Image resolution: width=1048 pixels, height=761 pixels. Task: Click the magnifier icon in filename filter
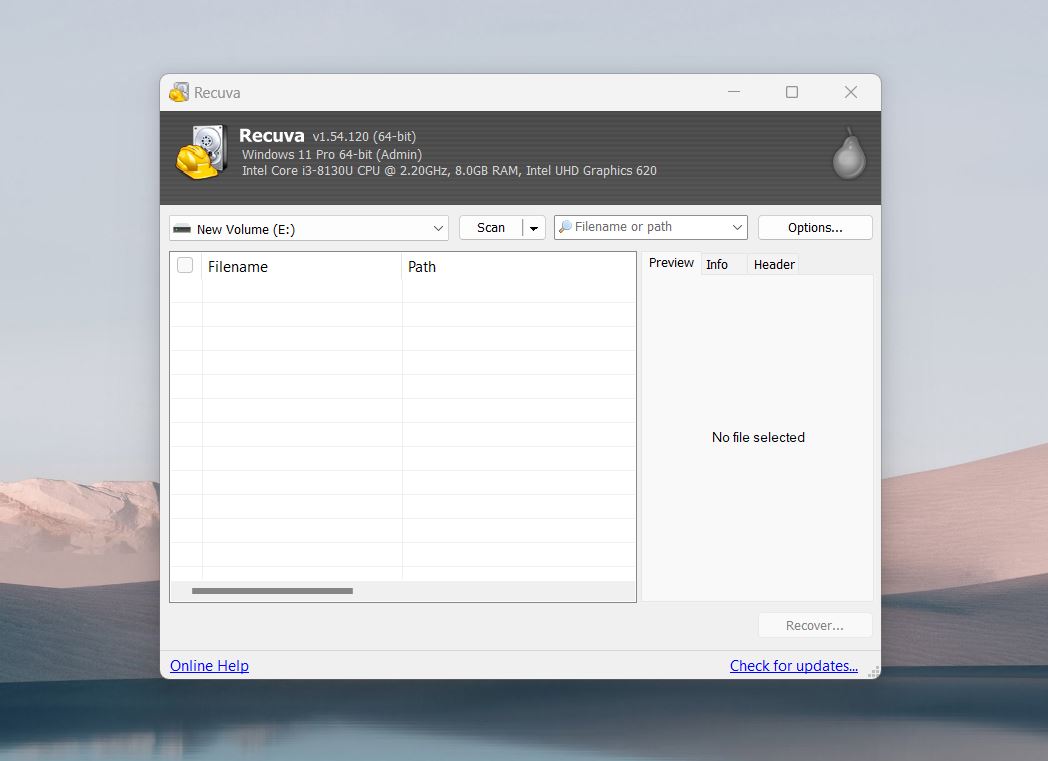pos(565,227)
